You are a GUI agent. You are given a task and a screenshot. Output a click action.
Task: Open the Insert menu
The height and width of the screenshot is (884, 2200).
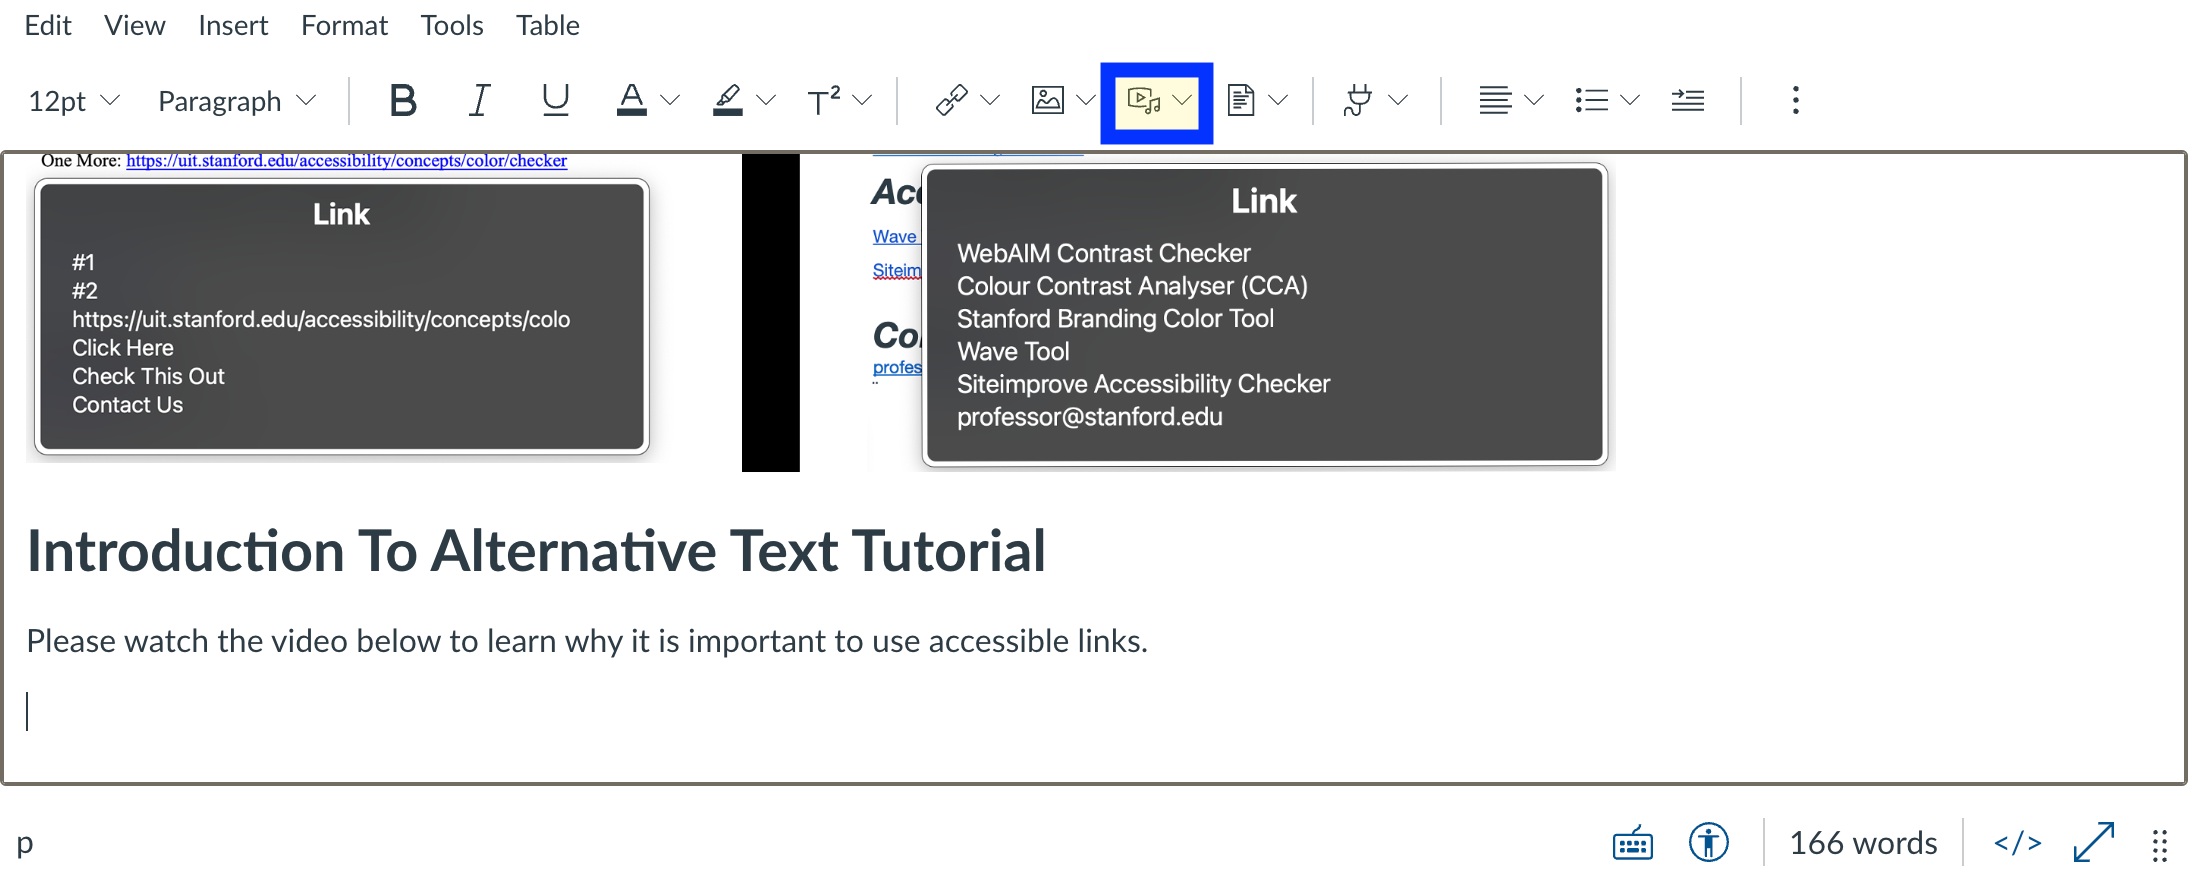click(233, 25)
